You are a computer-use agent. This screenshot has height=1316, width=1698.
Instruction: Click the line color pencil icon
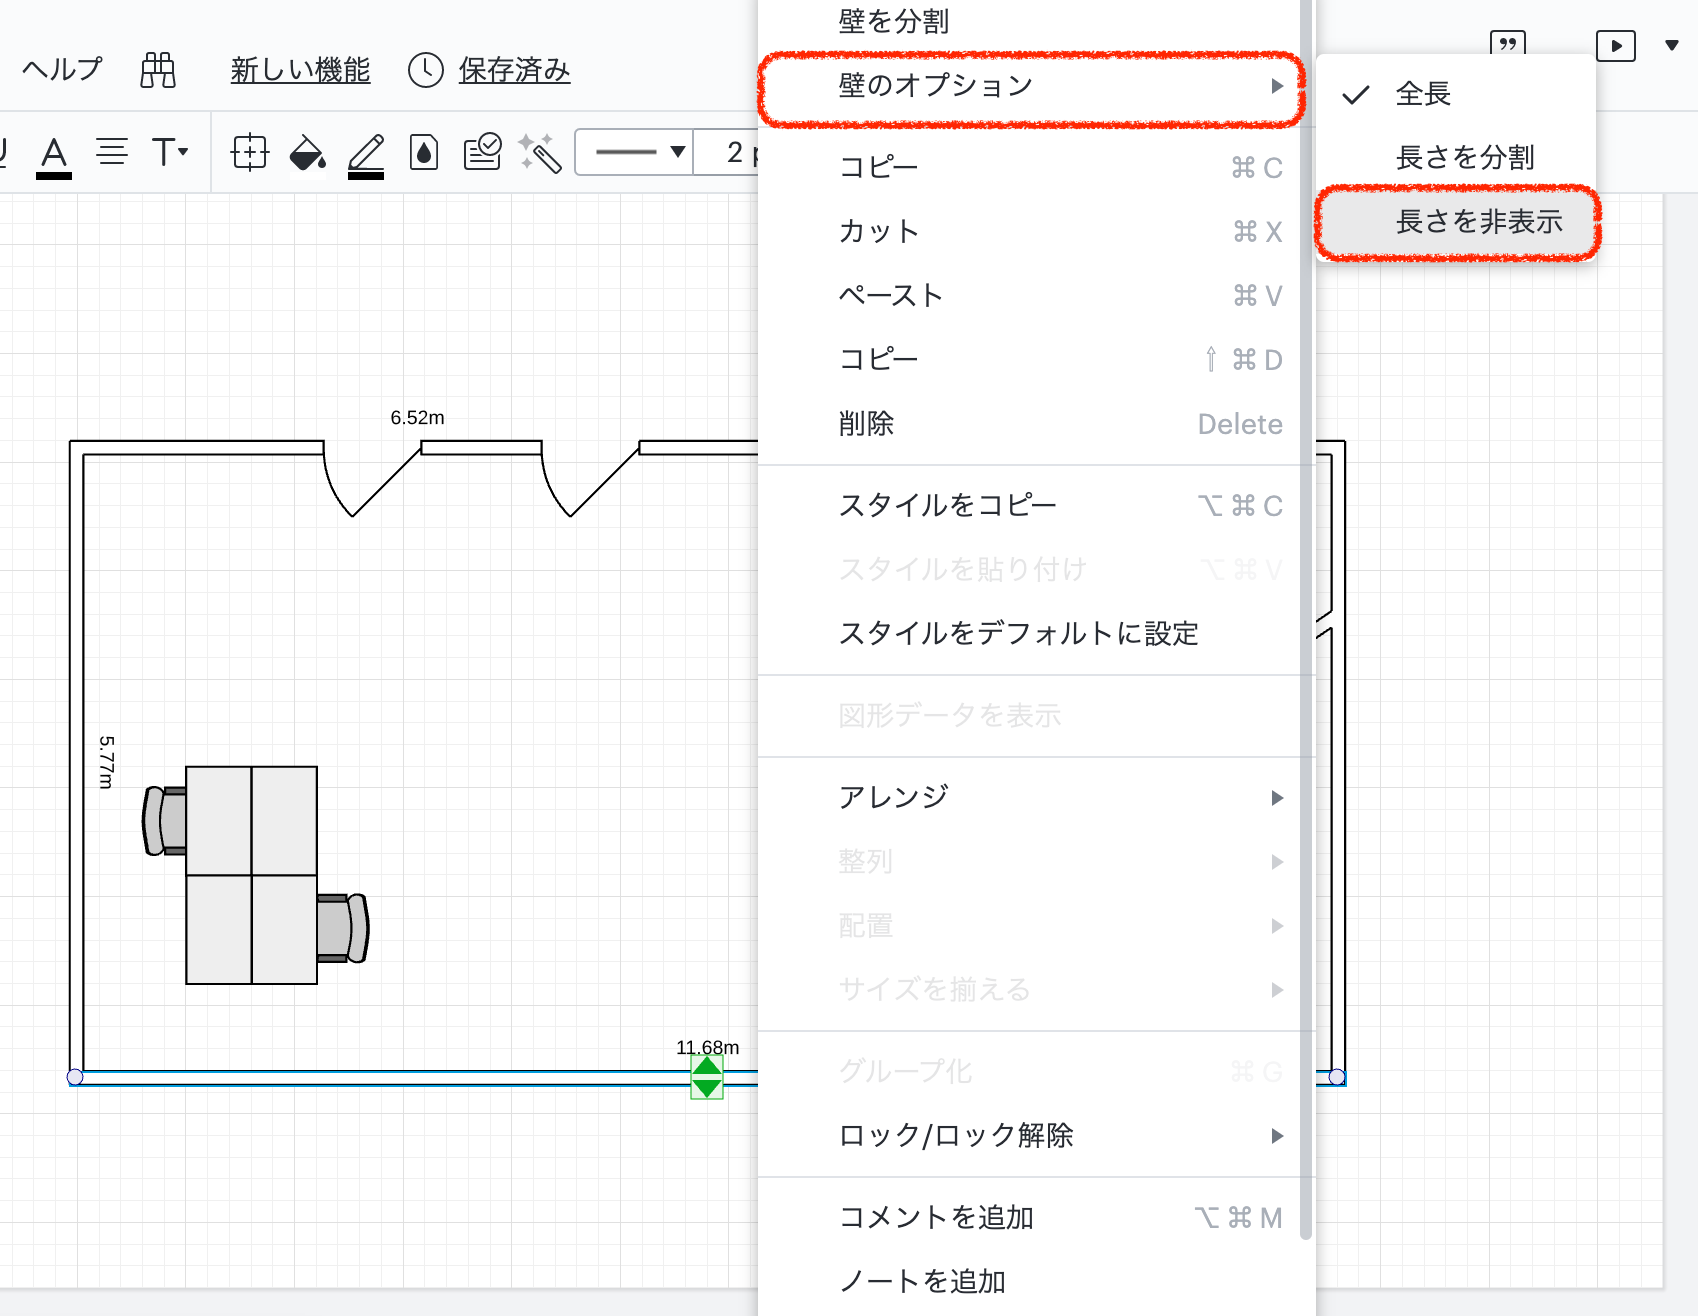[366, 155]
